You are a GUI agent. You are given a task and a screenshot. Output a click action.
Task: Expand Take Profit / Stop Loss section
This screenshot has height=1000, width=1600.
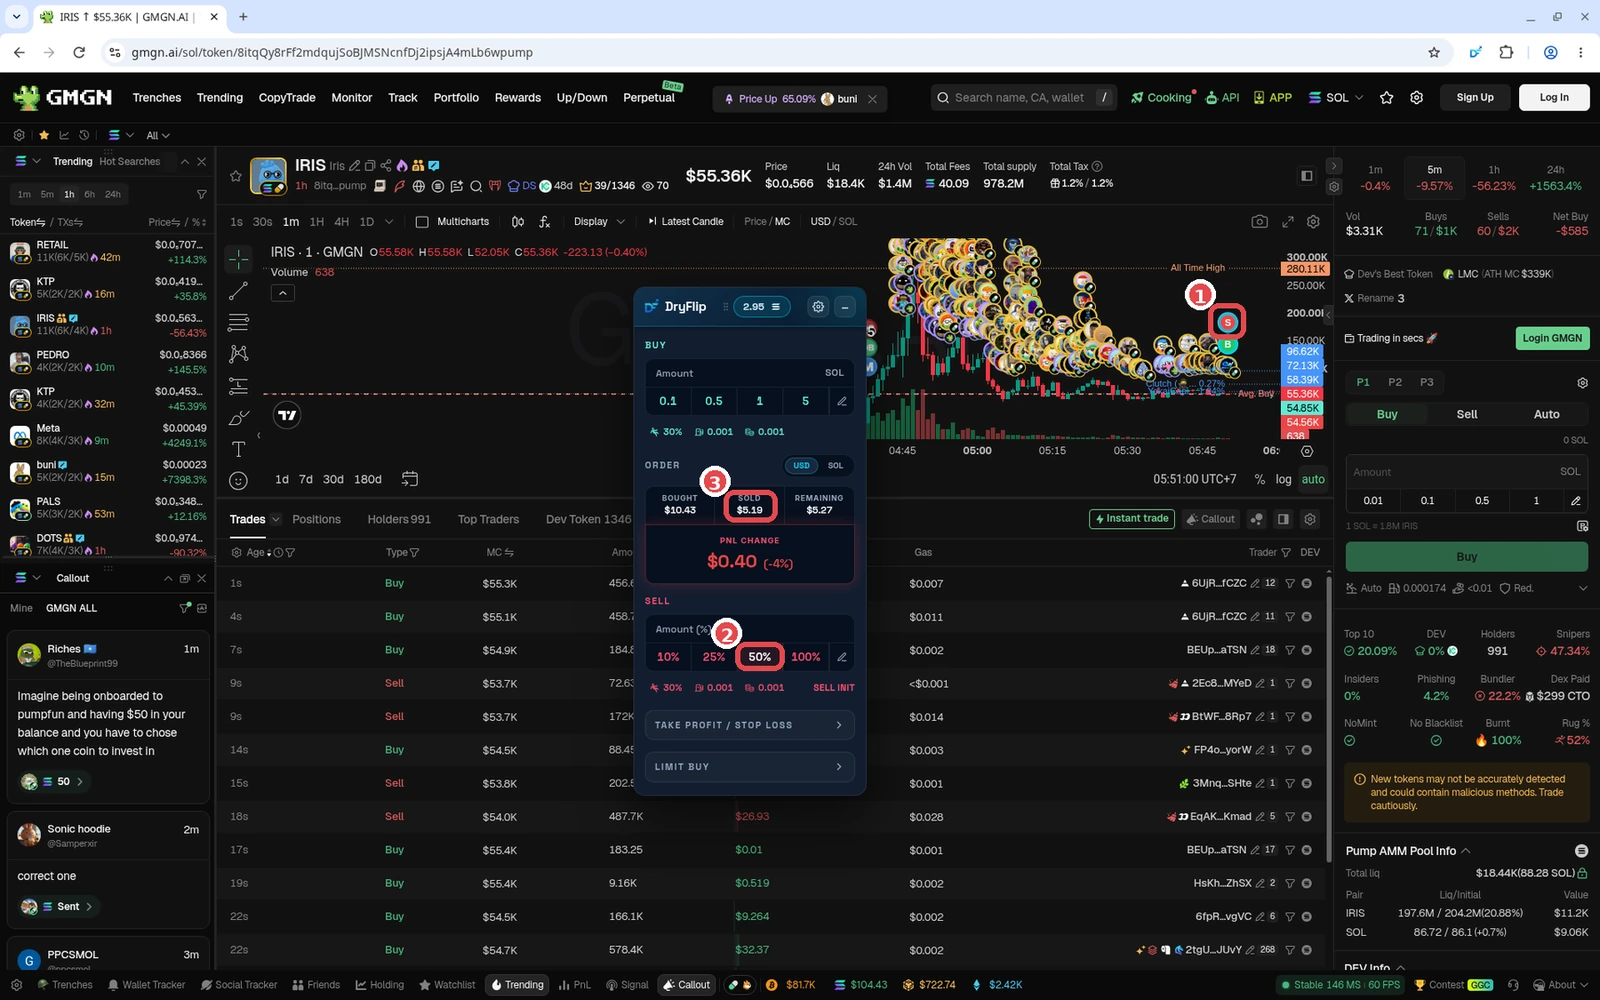(749, 725)
